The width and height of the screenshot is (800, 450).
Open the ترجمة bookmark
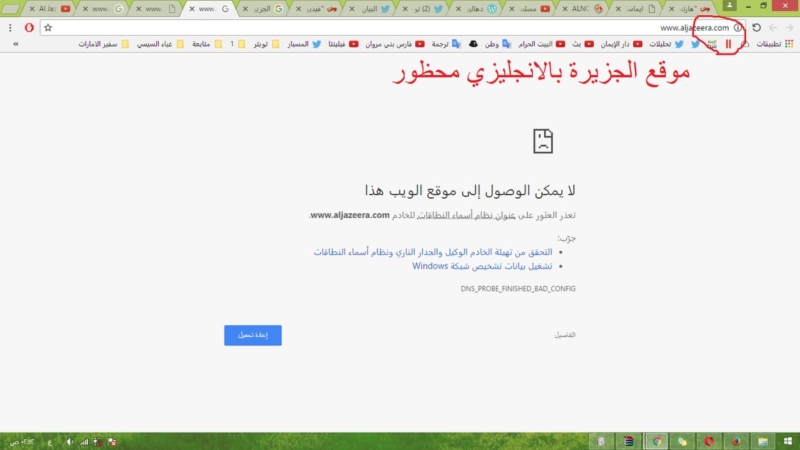coord(446,44)
